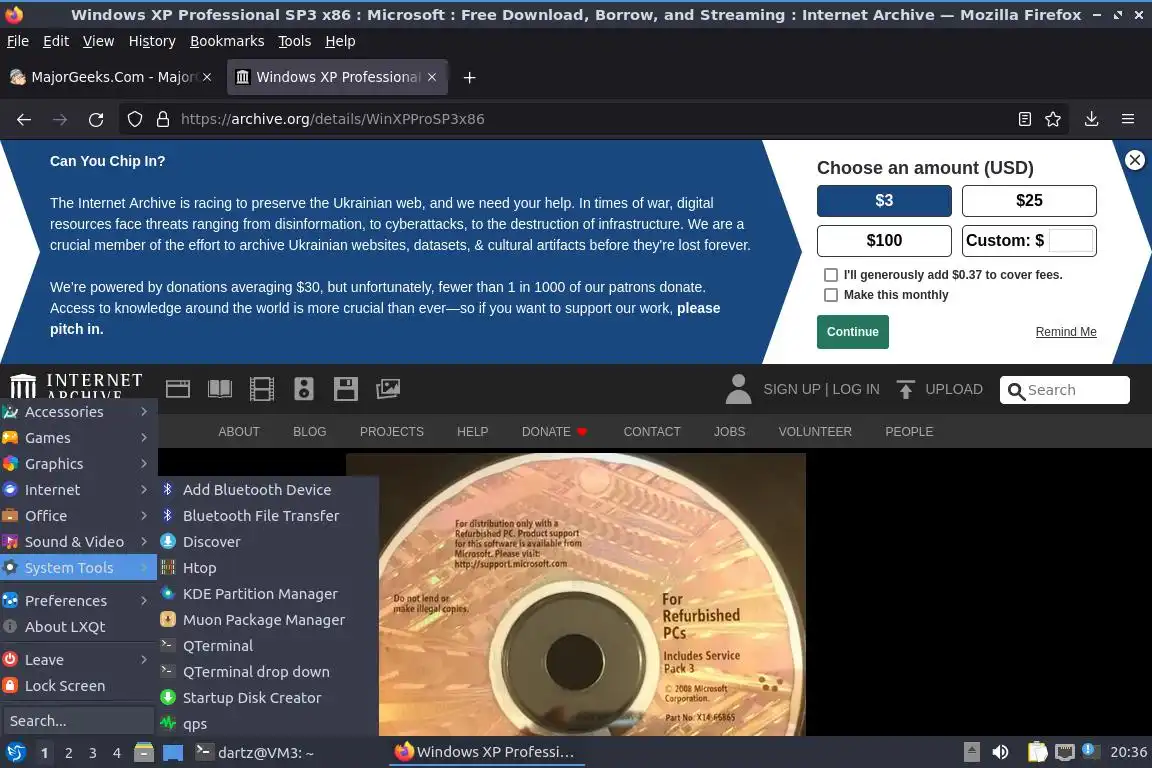The width and height of the screenshot is (1152, 768).
Task: Switch to virtual desktop 3
Action: click(x=93, y=753)
